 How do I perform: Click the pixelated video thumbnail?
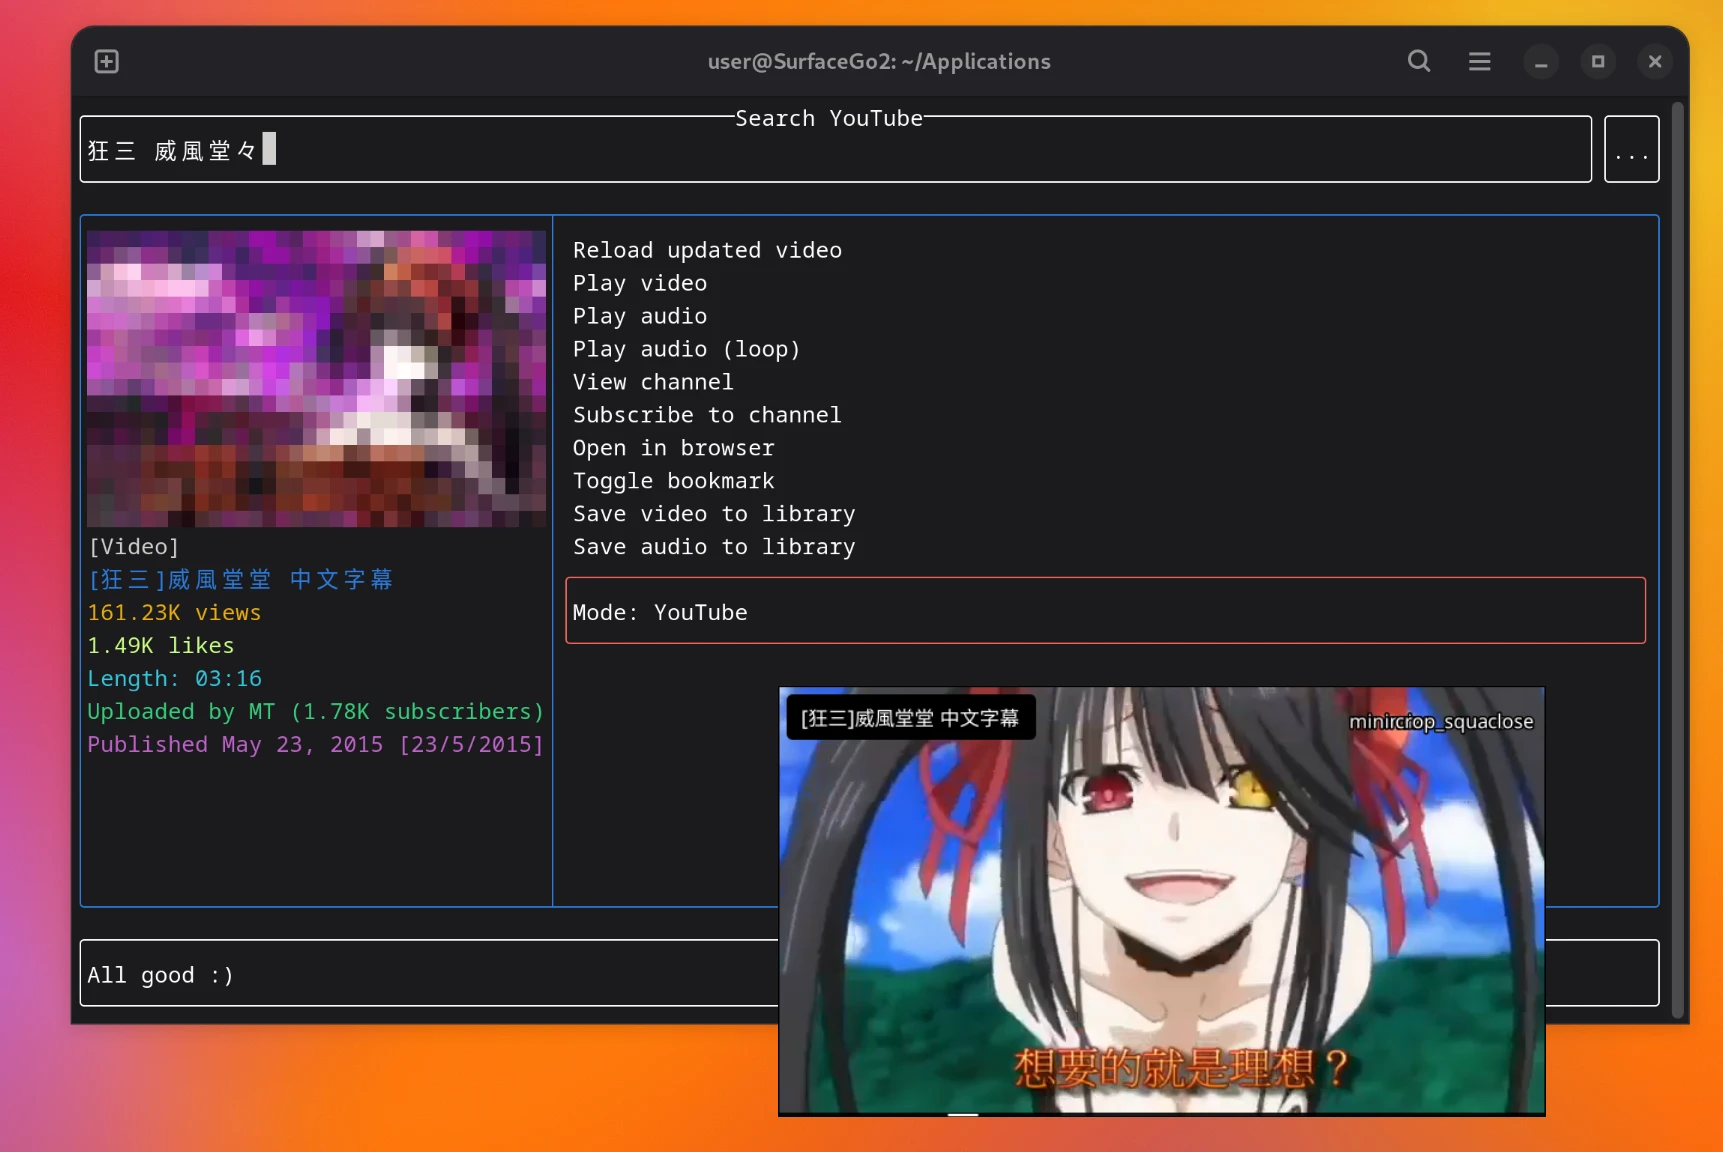click(315, 377)
